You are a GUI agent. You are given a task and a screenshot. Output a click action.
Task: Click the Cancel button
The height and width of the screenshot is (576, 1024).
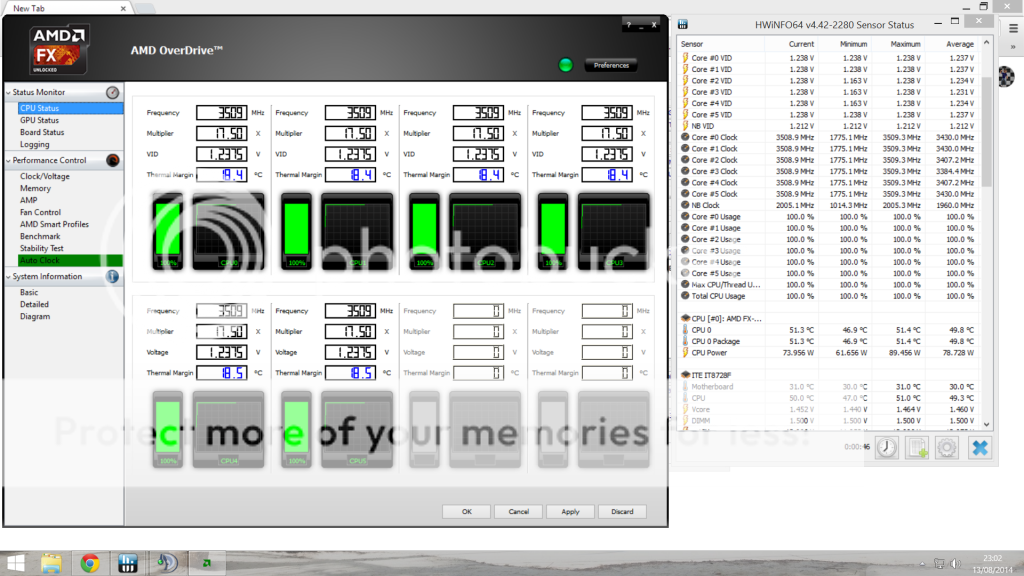[x=519, y=511]
